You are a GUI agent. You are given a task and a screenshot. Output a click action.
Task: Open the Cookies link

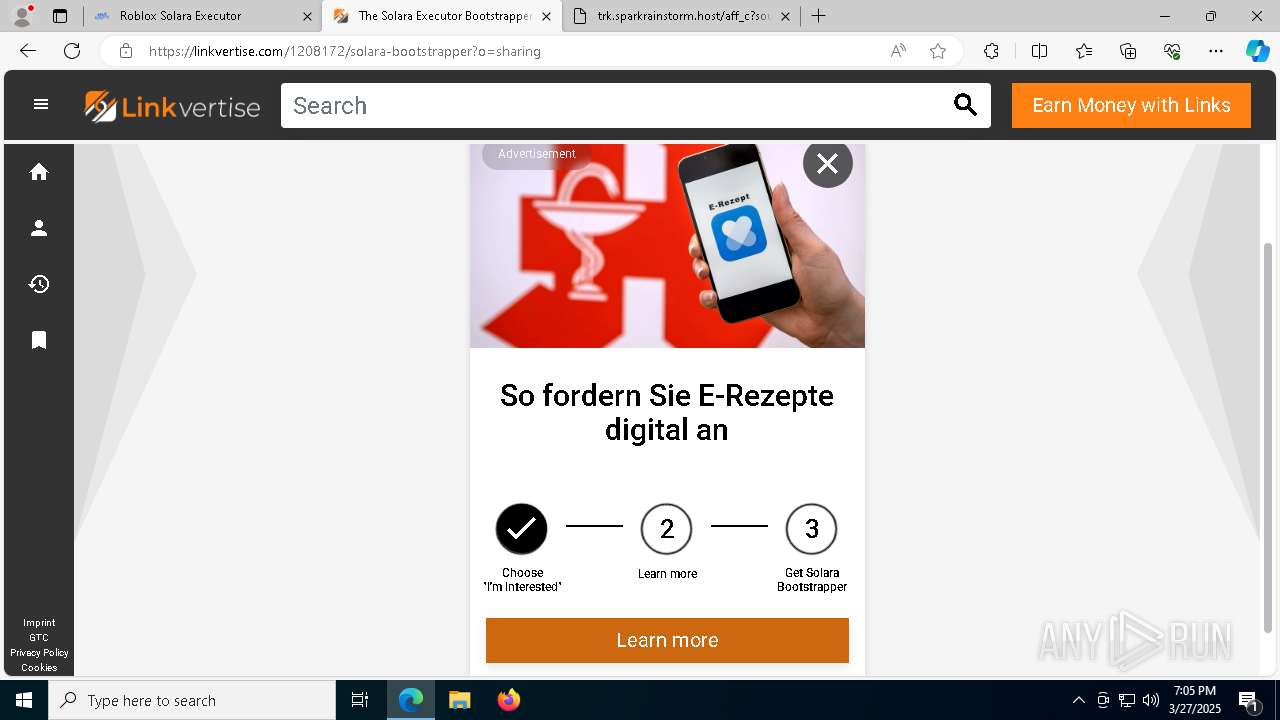point(39,668)
